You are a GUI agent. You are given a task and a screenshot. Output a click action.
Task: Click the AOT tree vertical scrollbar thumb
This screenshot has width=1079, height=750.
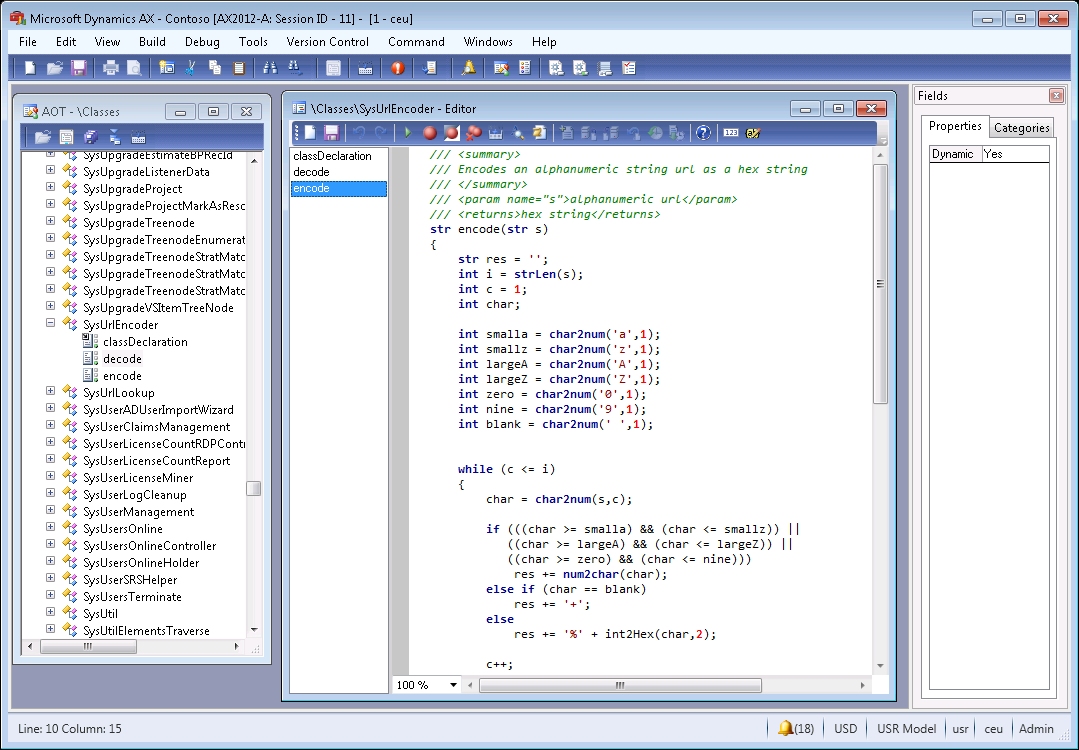(254, 488)
